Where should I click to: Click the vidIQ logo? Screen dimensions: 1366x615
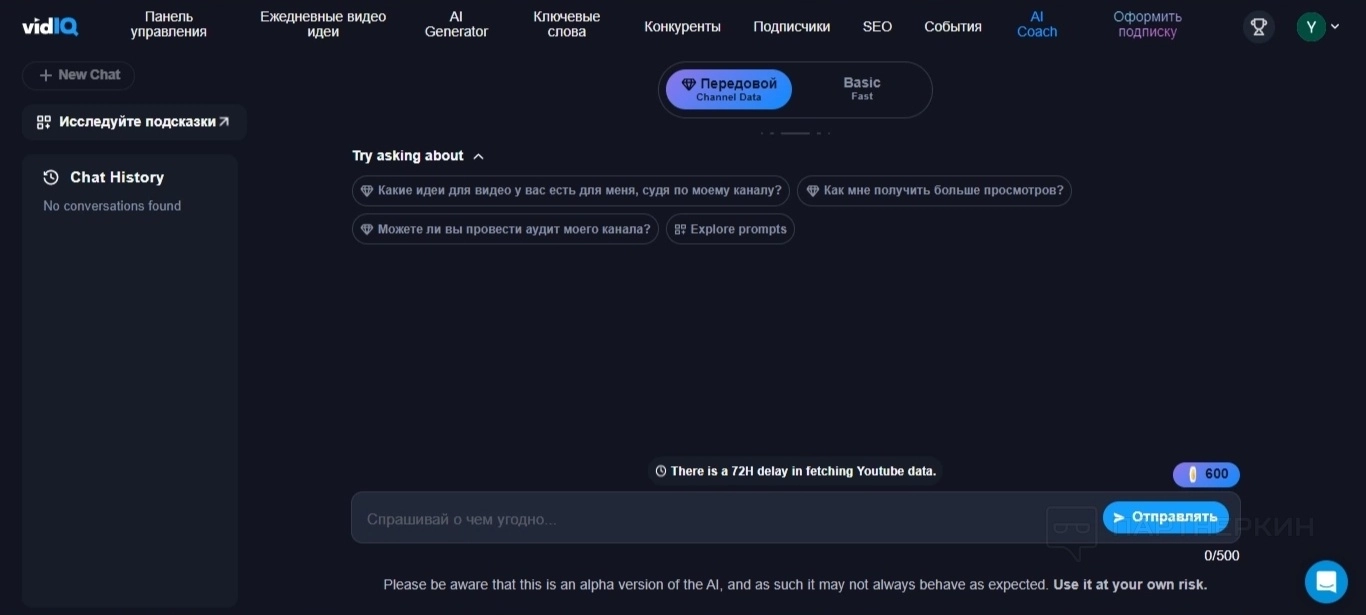[x=50, y=26]
